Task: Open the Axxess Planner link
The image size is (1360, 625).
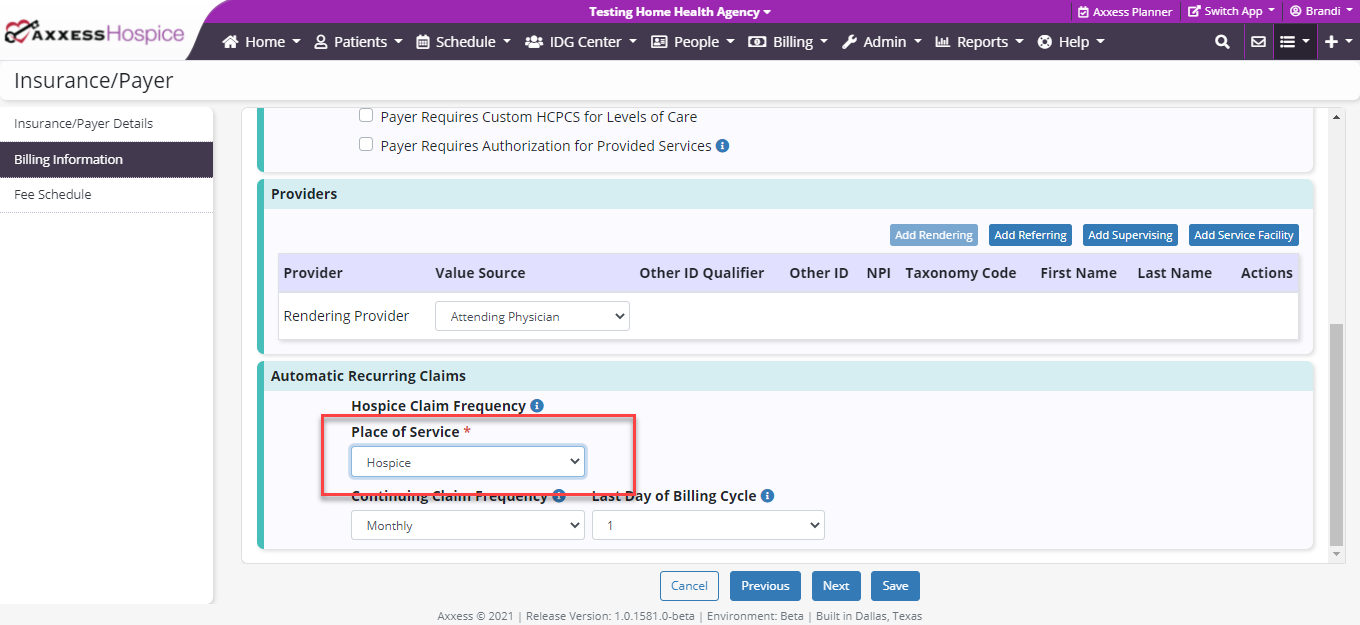Action: coord(1124,12)
